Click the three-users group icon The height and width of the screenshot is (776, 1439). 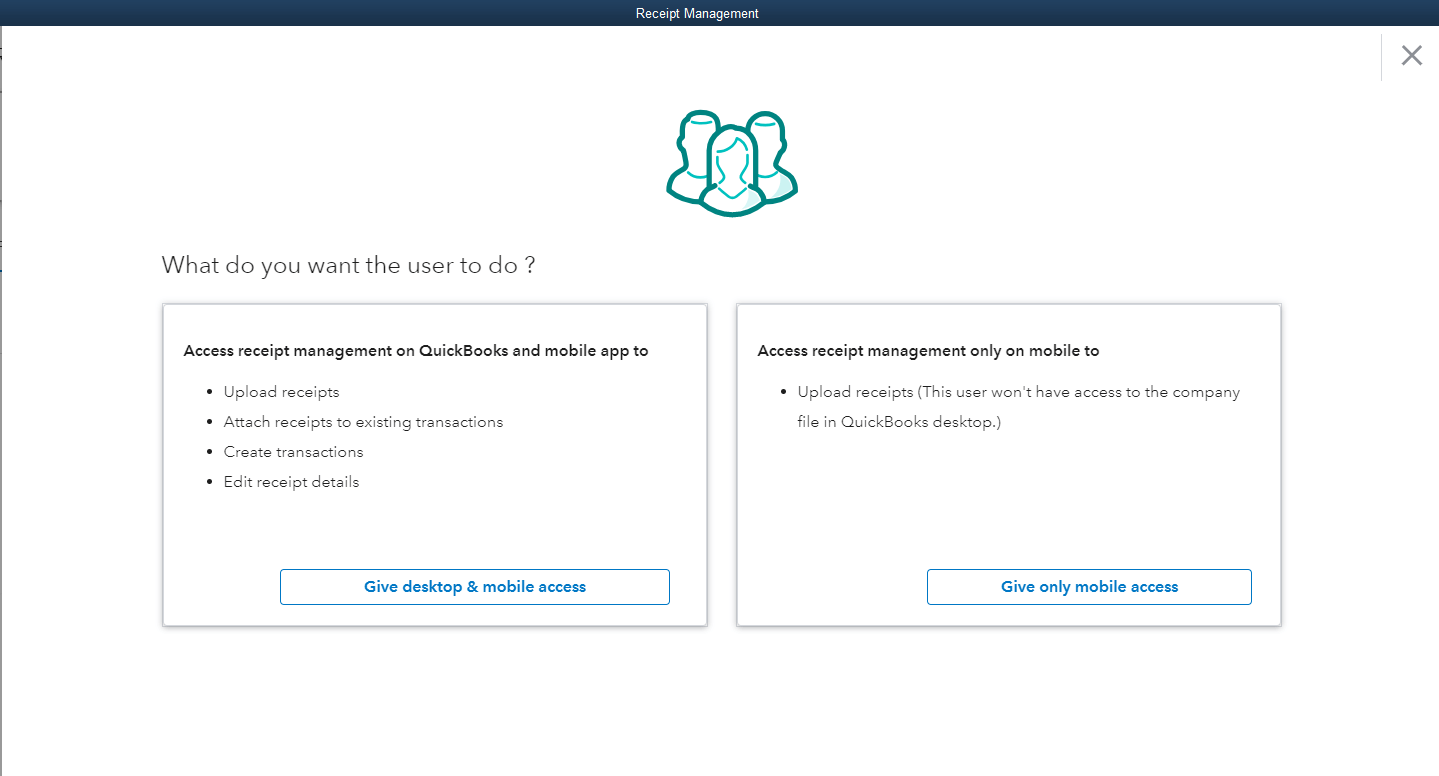[732, 163]
